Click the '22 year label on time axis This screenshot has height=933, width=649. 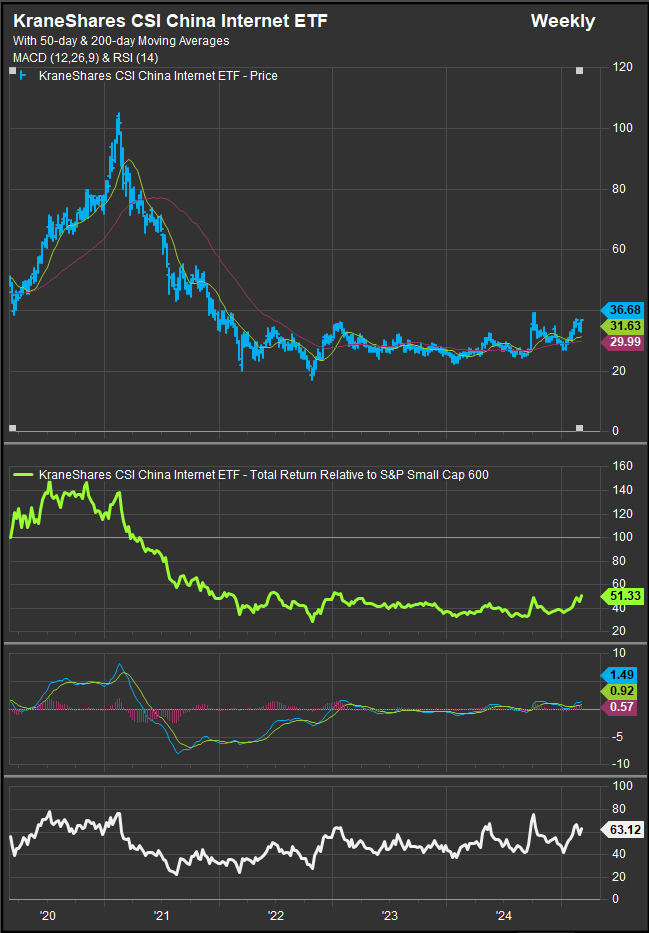point(276,914)
